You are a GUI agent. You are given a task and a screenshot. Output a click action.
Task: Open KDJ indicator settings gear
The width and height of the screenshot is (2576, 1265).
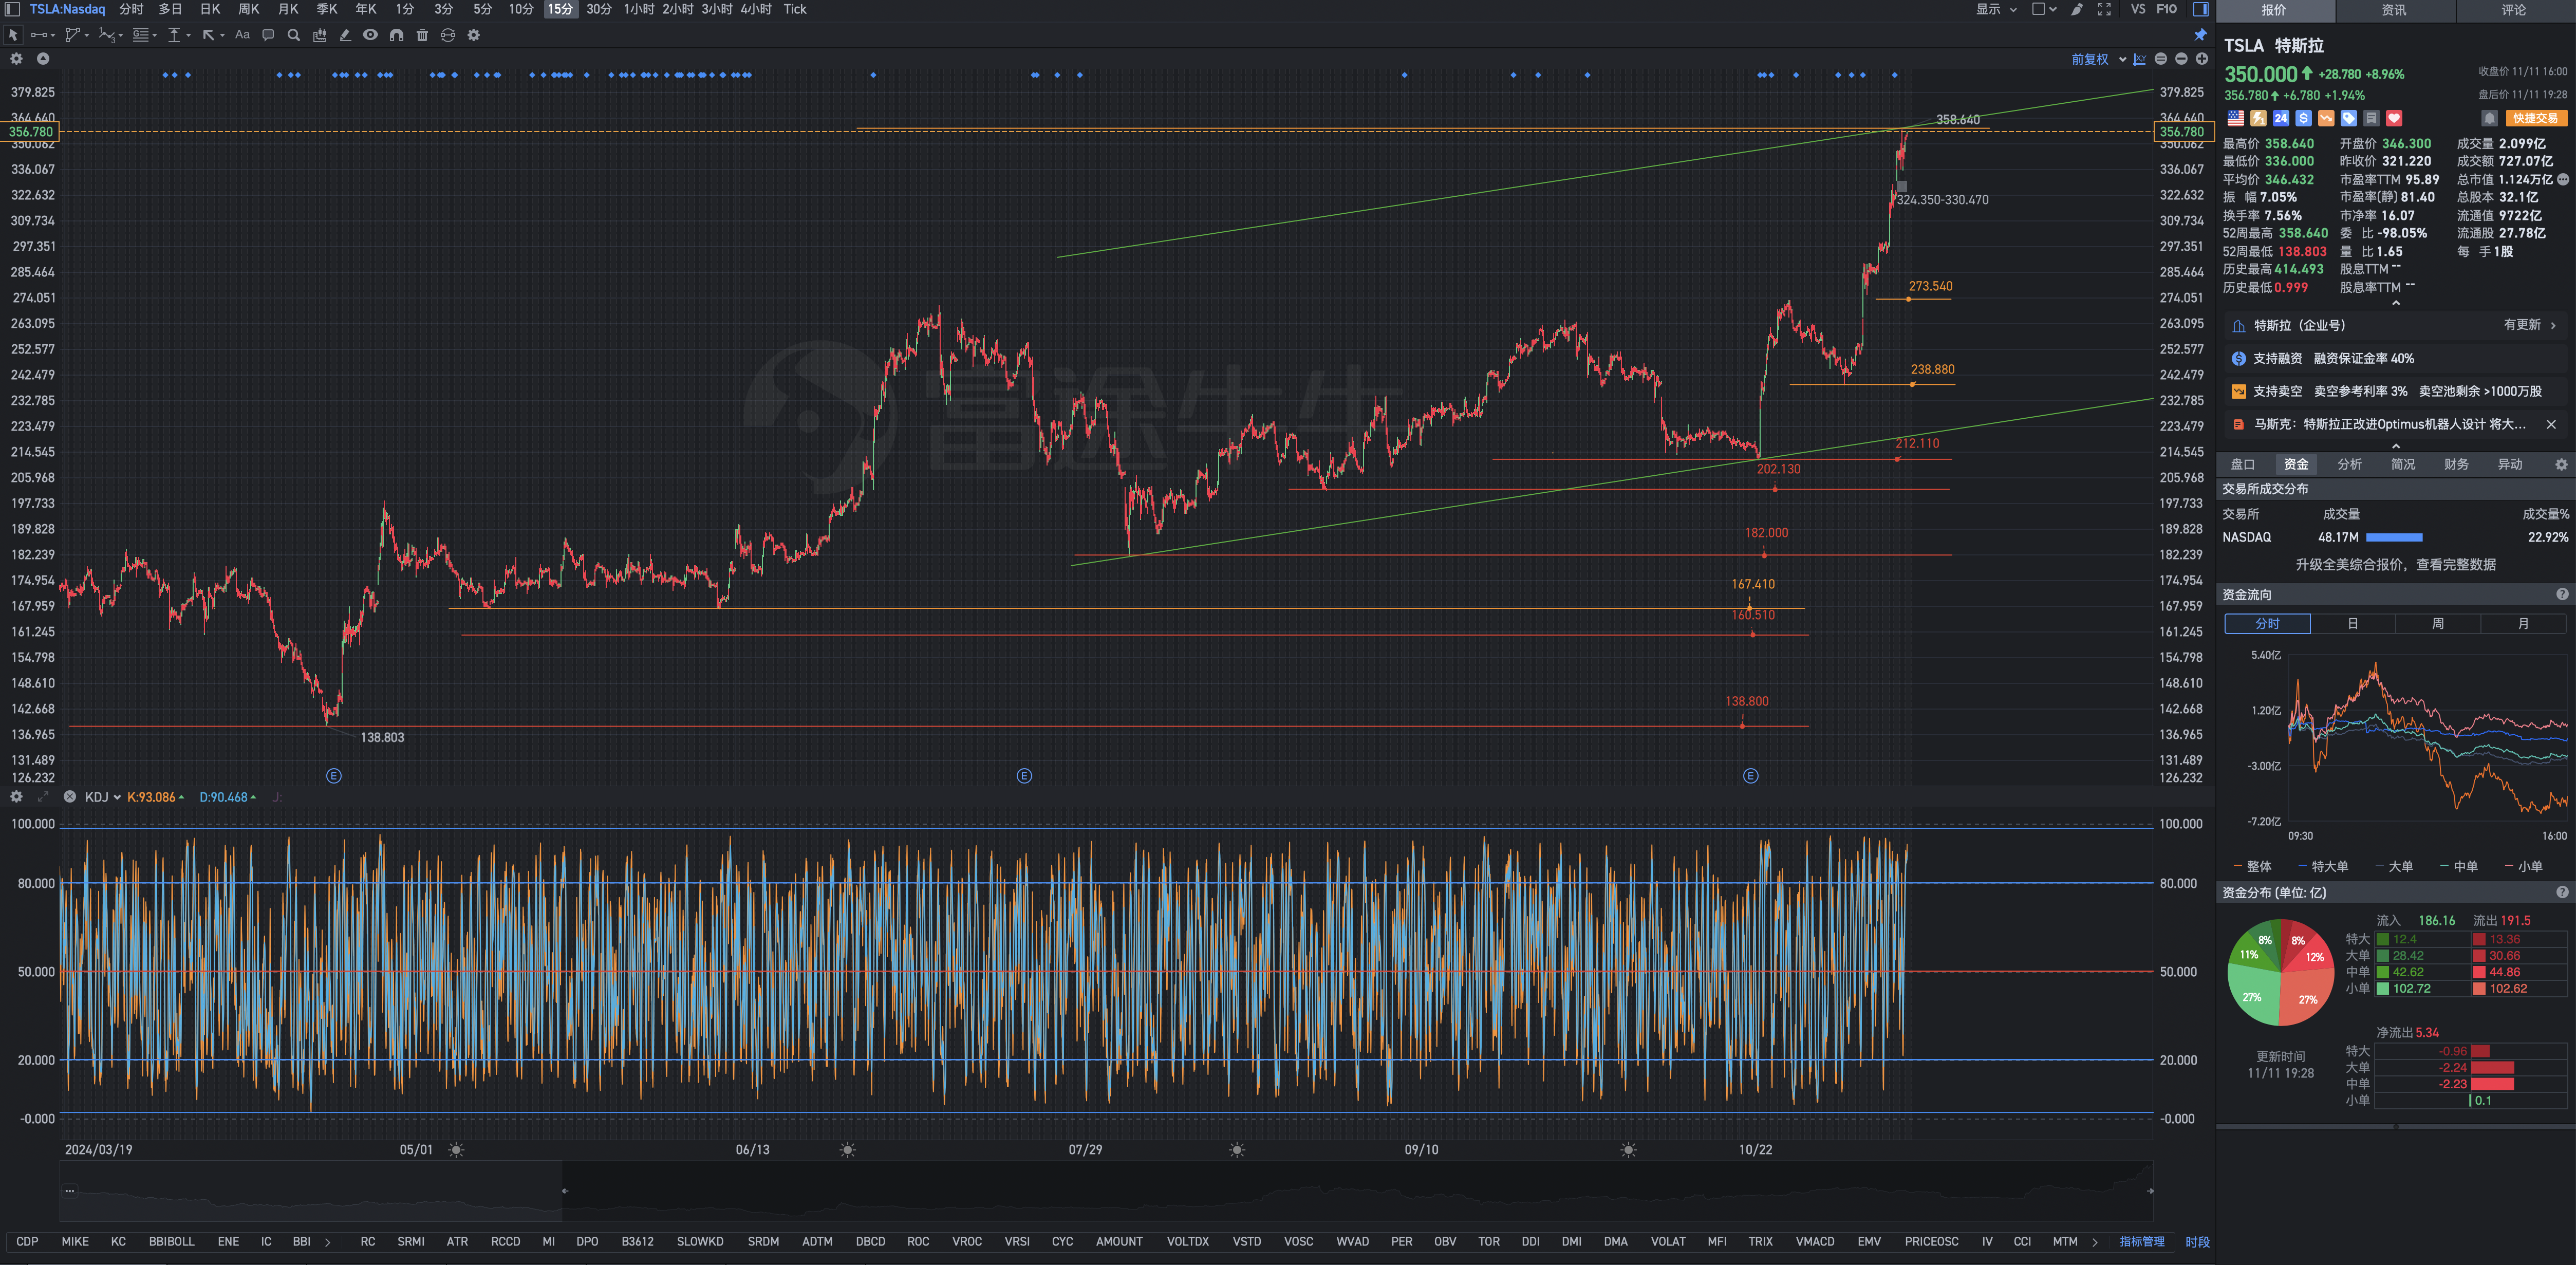16,797
